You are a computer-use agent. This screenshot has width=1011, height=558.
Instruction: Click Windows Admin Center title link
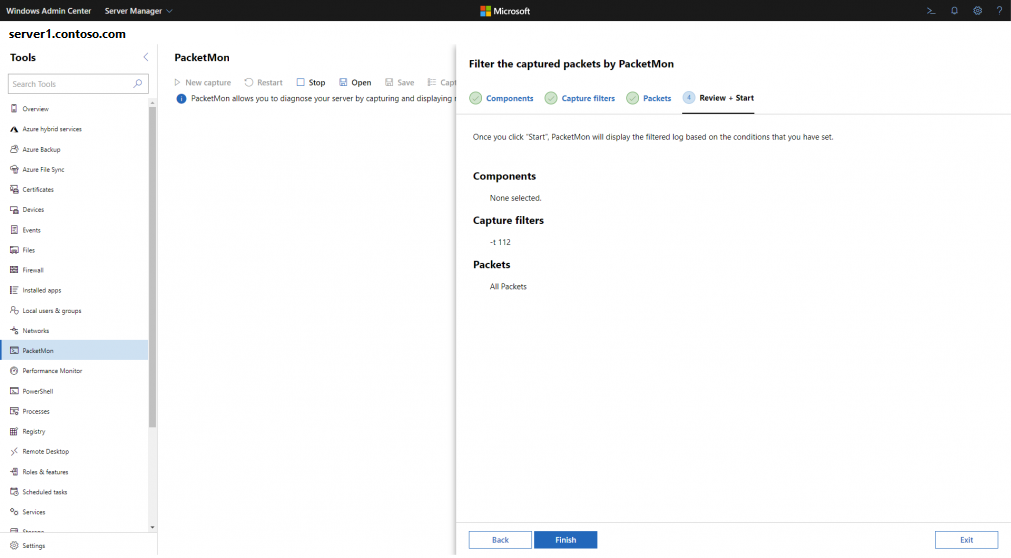point(48,11)
